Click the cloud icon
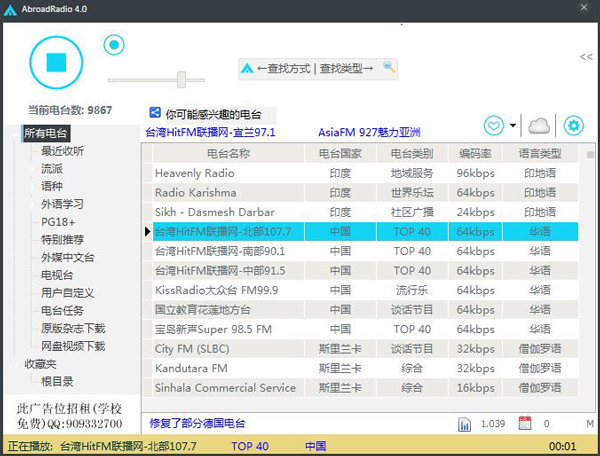600x456 pixels. [x=539, y=126]
